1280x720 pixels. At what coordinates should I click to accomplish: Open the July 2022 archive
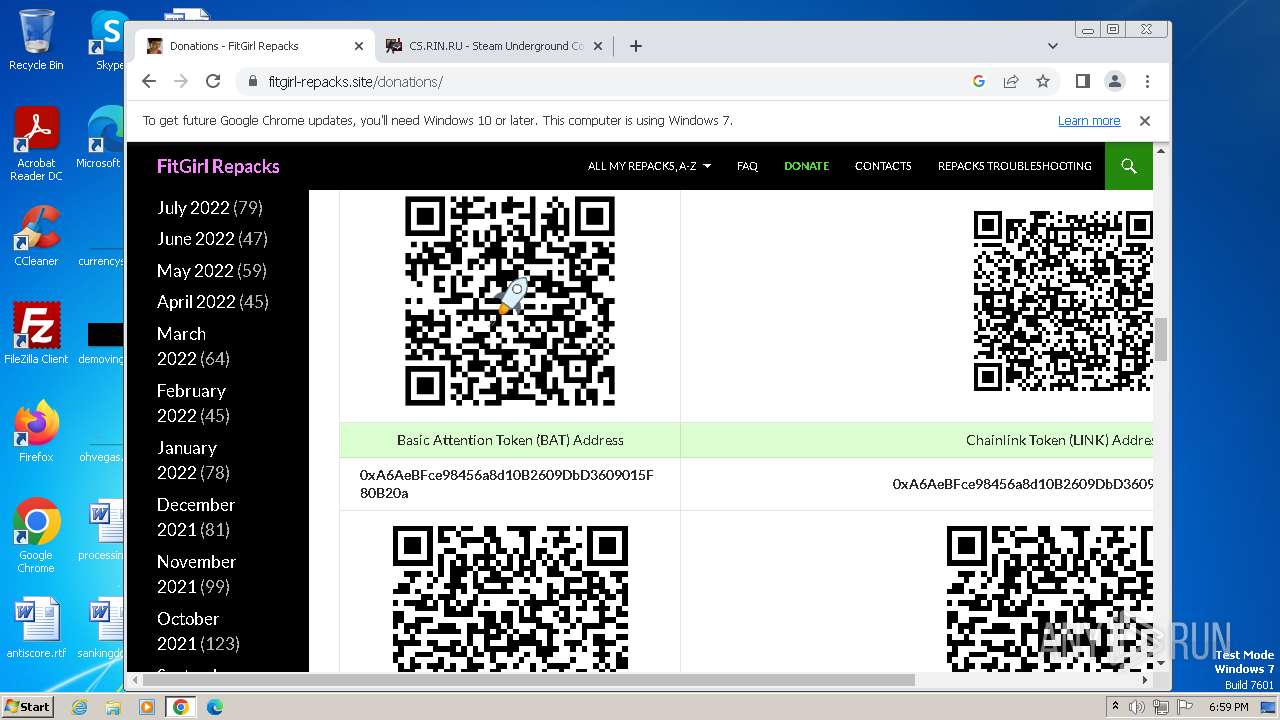[193, 208]
